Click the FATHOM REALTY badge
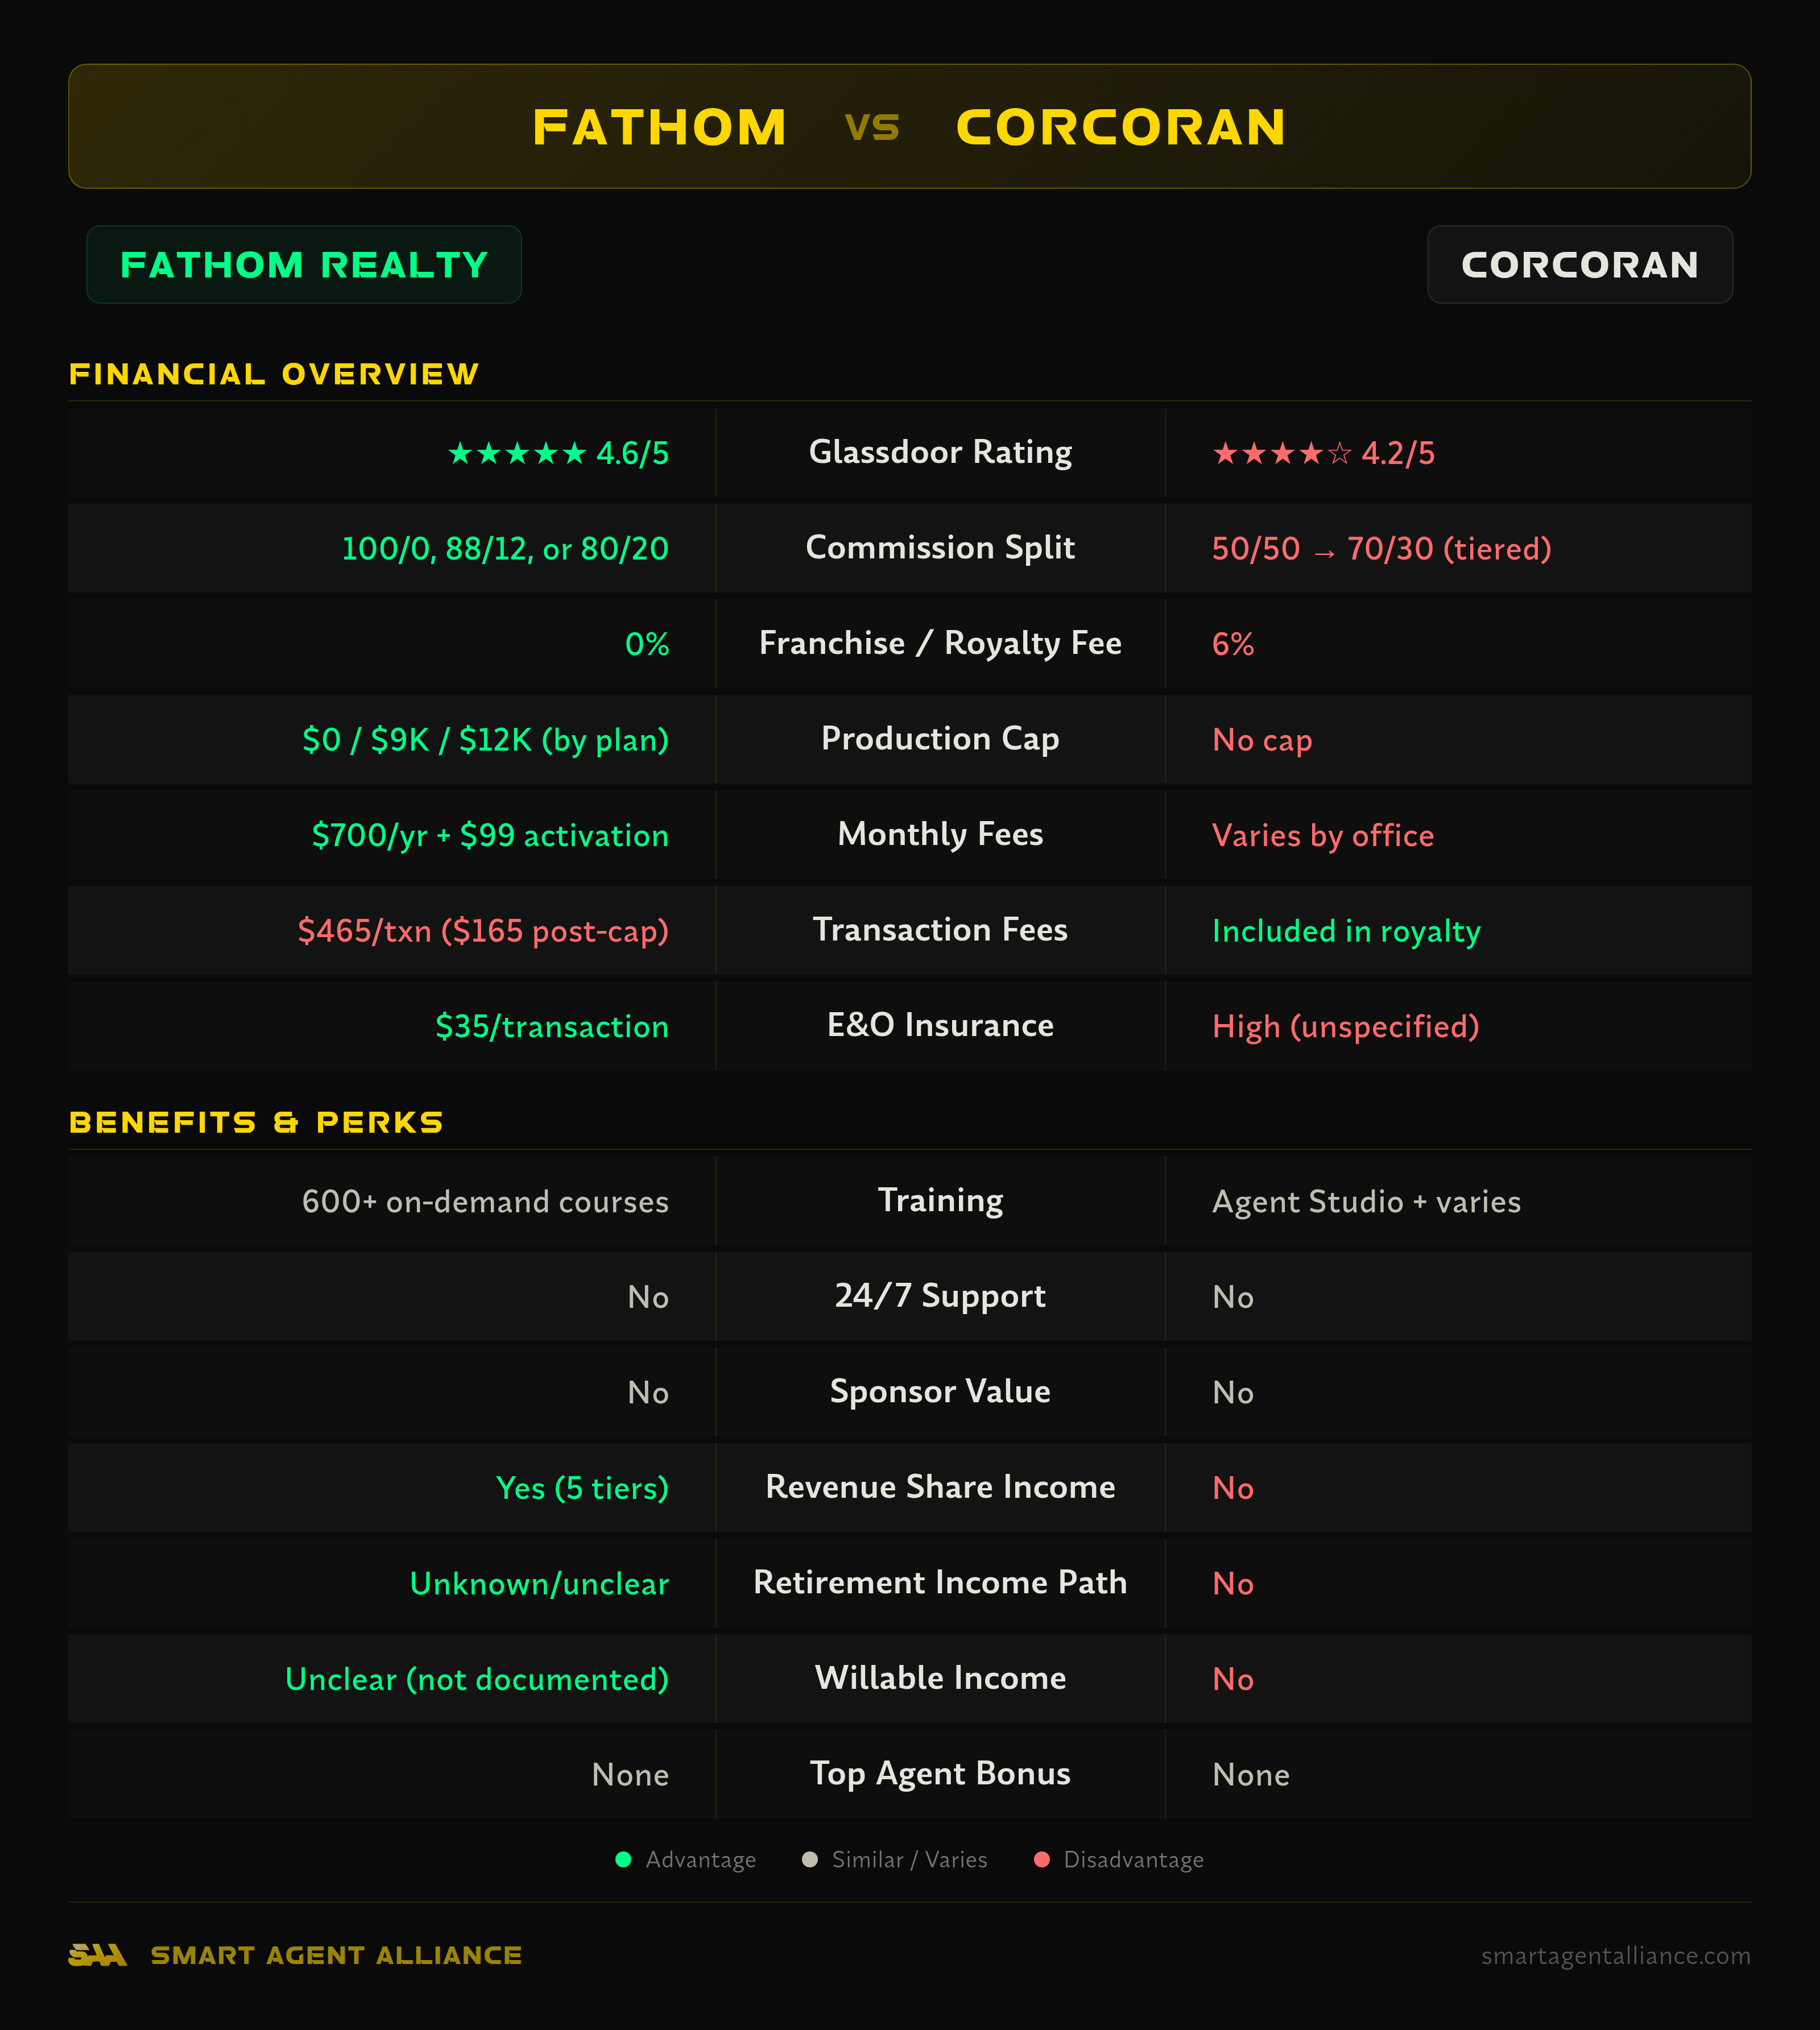 pos(304,265)
